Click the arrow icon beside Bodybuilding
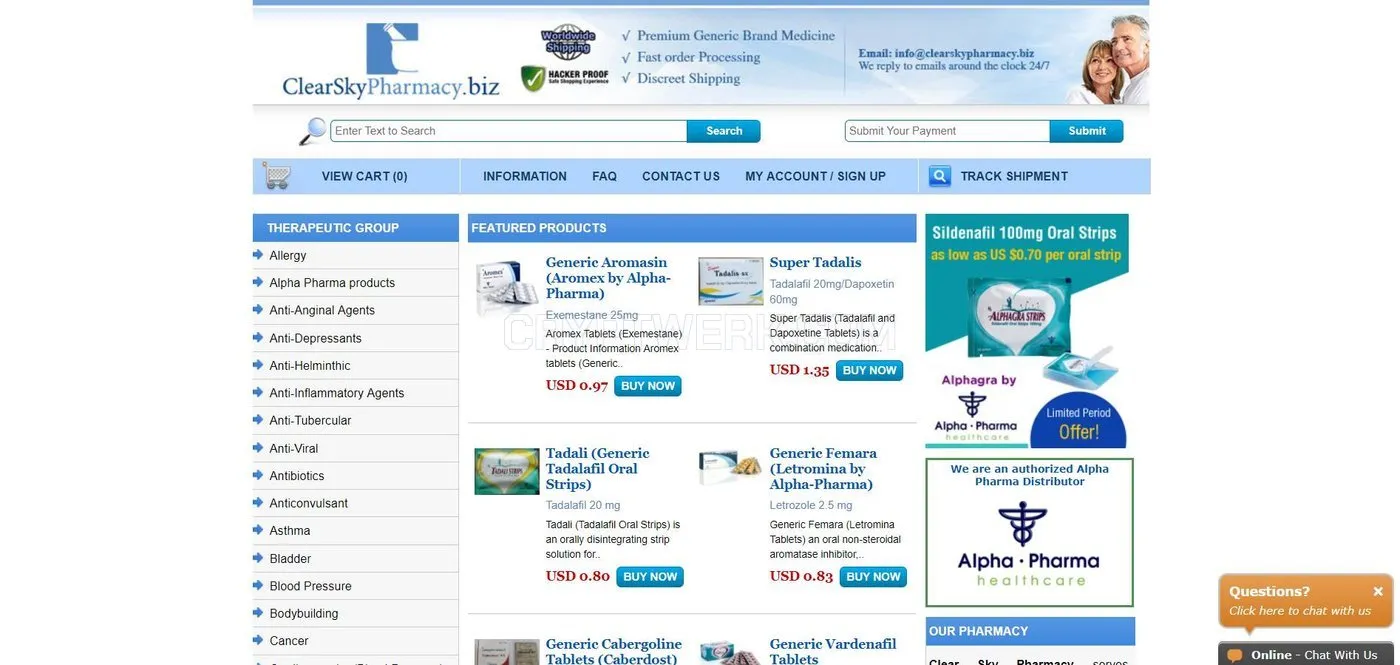The height and width of the screenshot is (665, 1400). coord(259,613)
